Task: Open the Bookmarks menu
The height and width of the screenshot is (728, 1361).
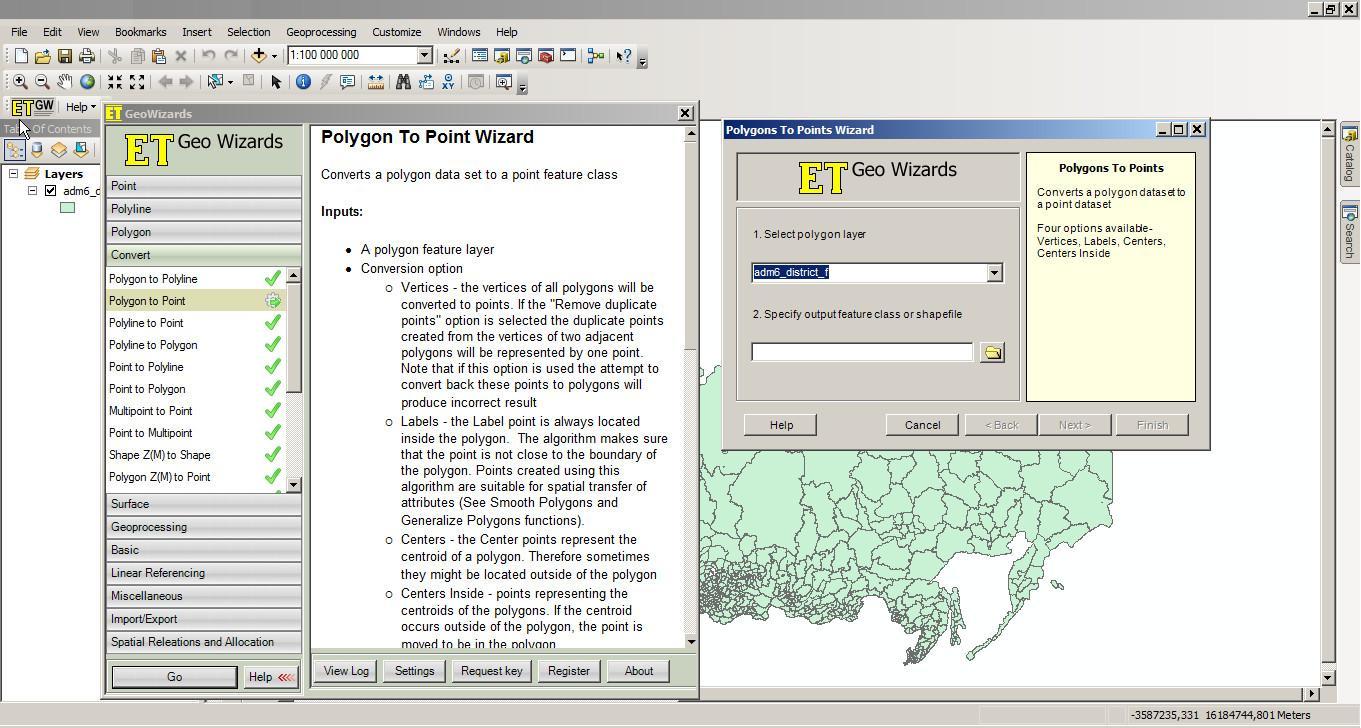Action: 141,32
